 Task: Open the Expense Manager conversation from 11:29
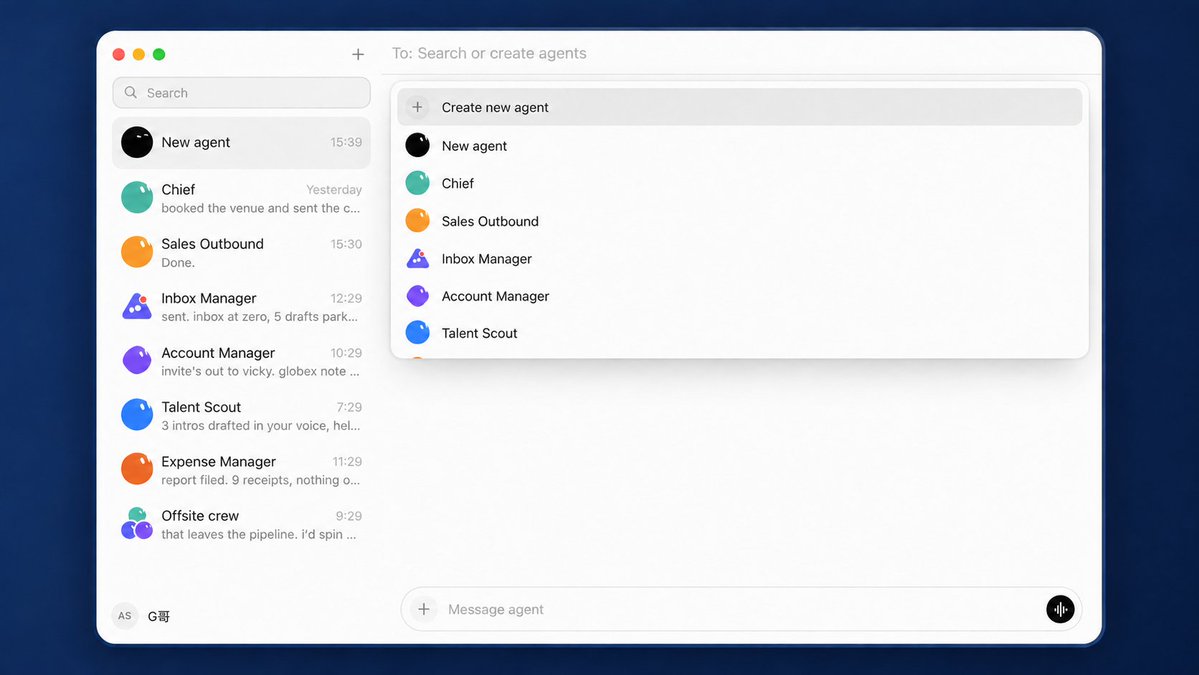(242, 469)
